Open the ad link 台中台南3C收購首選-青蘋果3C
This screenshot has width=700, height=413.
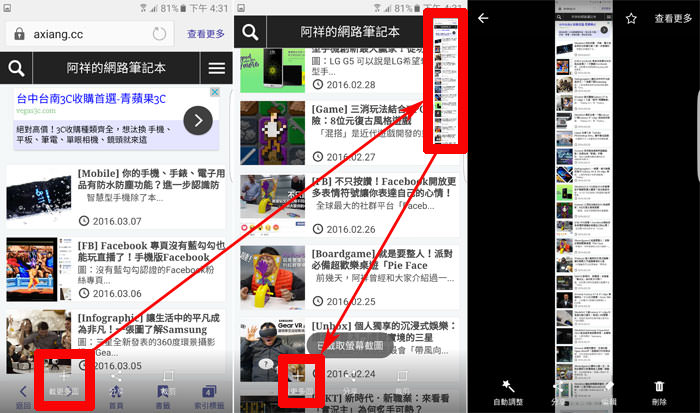pyautogui.click(x=91, y=99)
